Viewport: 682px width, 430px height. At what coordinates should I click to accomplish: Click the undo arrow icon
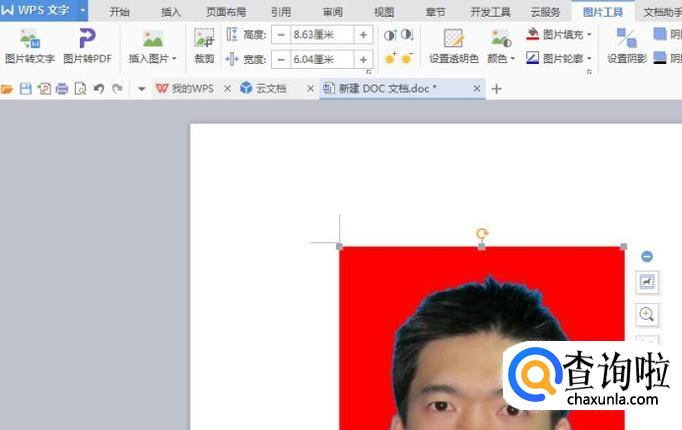98,89
